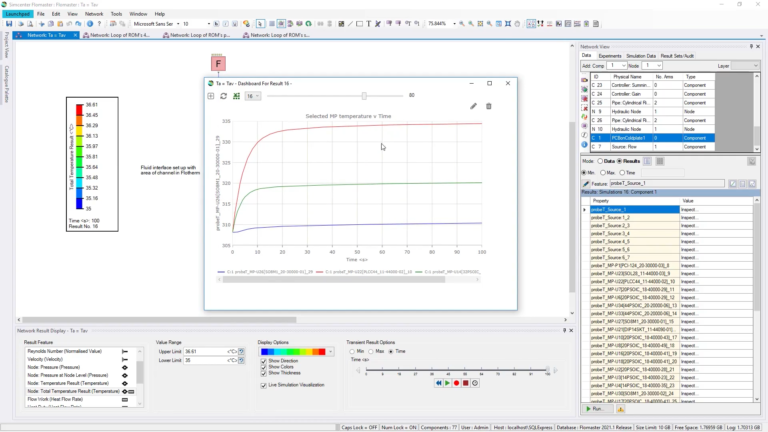Screen dimensions: 768x432
Task: Open the Network menu
Action: (94, 14)
